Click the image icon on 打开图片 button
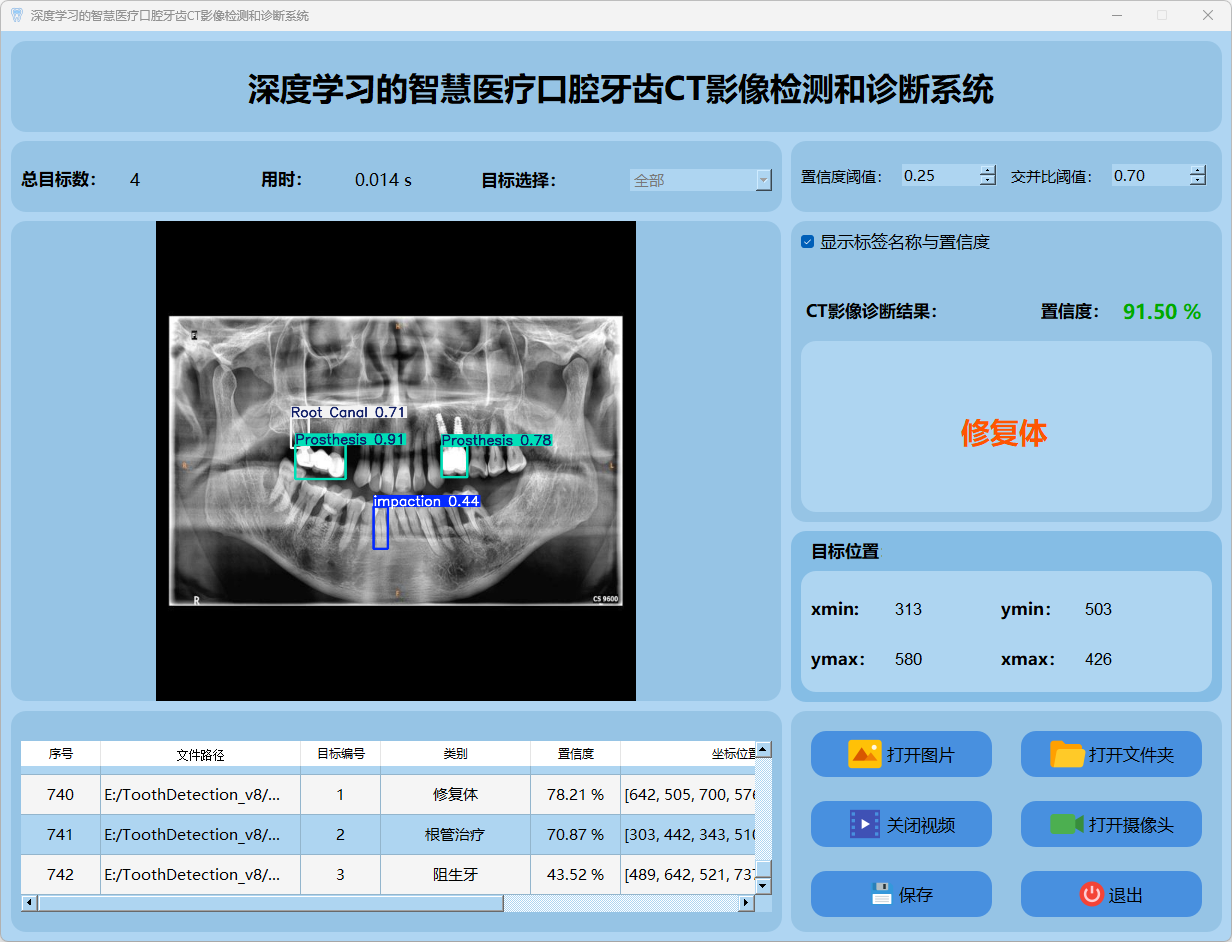The image size is (1232, 942). pos(864,754)
